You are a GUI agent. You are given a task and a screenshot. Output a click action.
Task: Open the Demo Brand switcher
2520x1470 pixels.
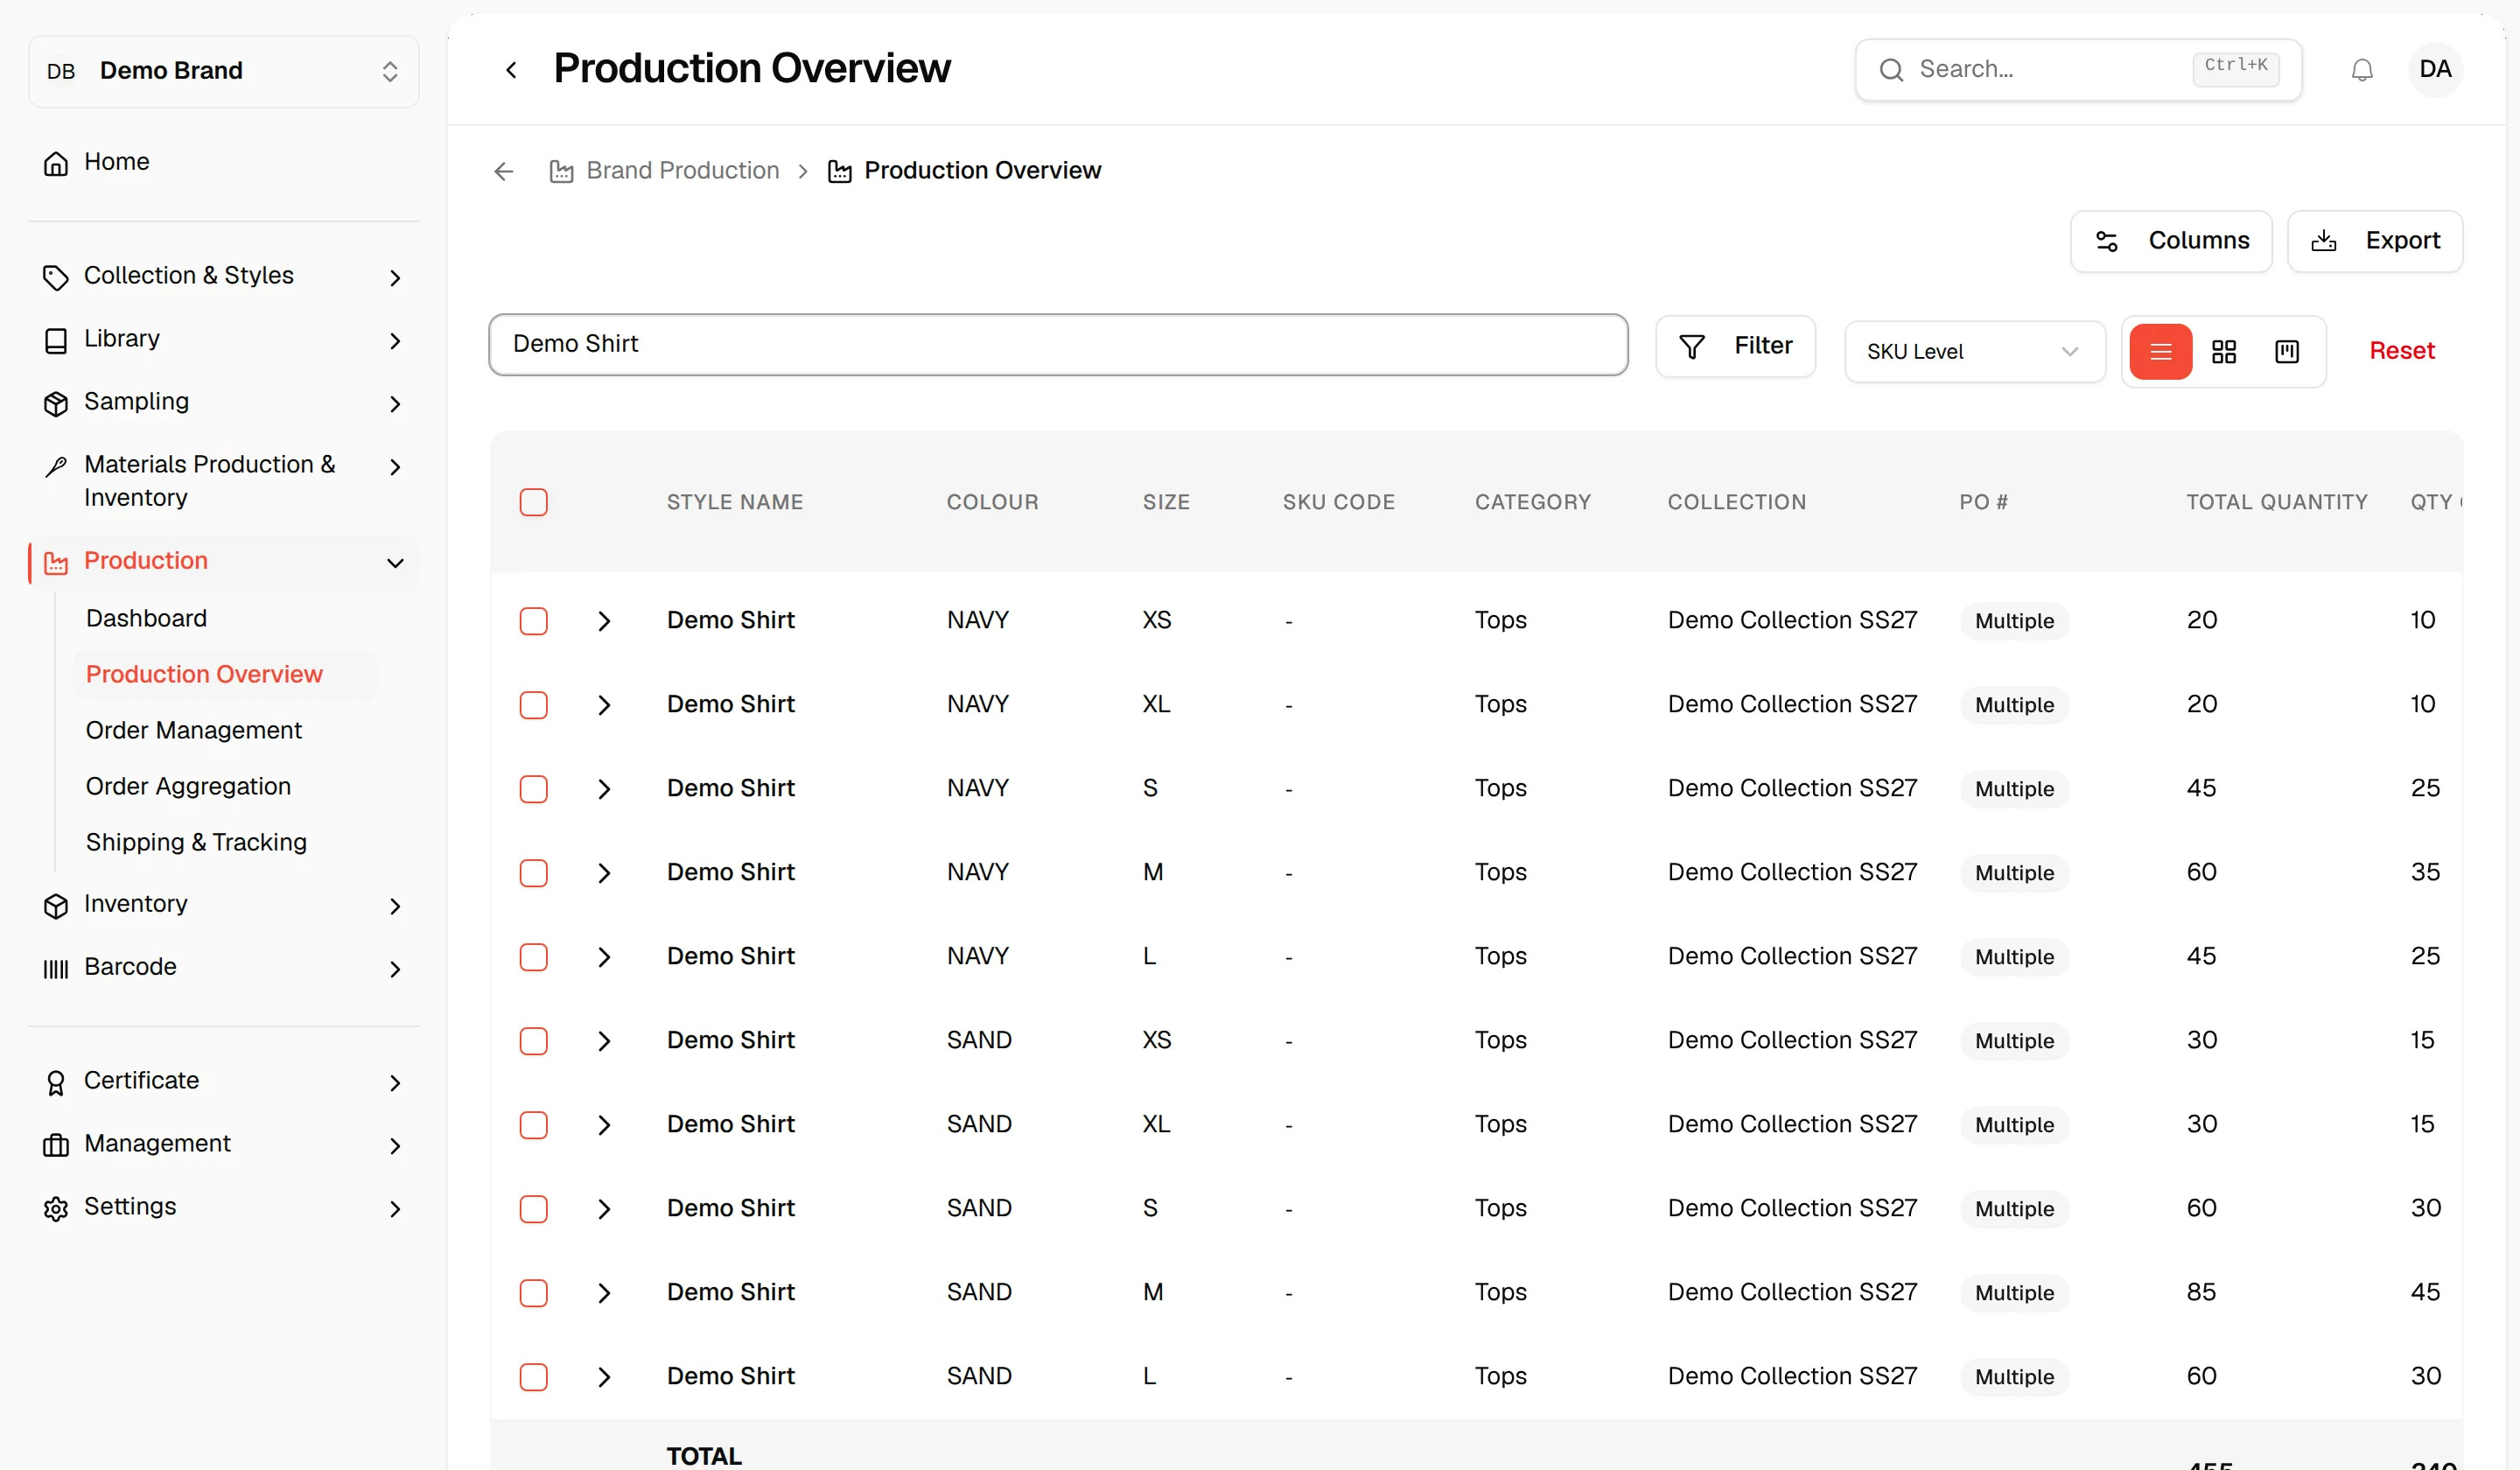pos(223,71)
